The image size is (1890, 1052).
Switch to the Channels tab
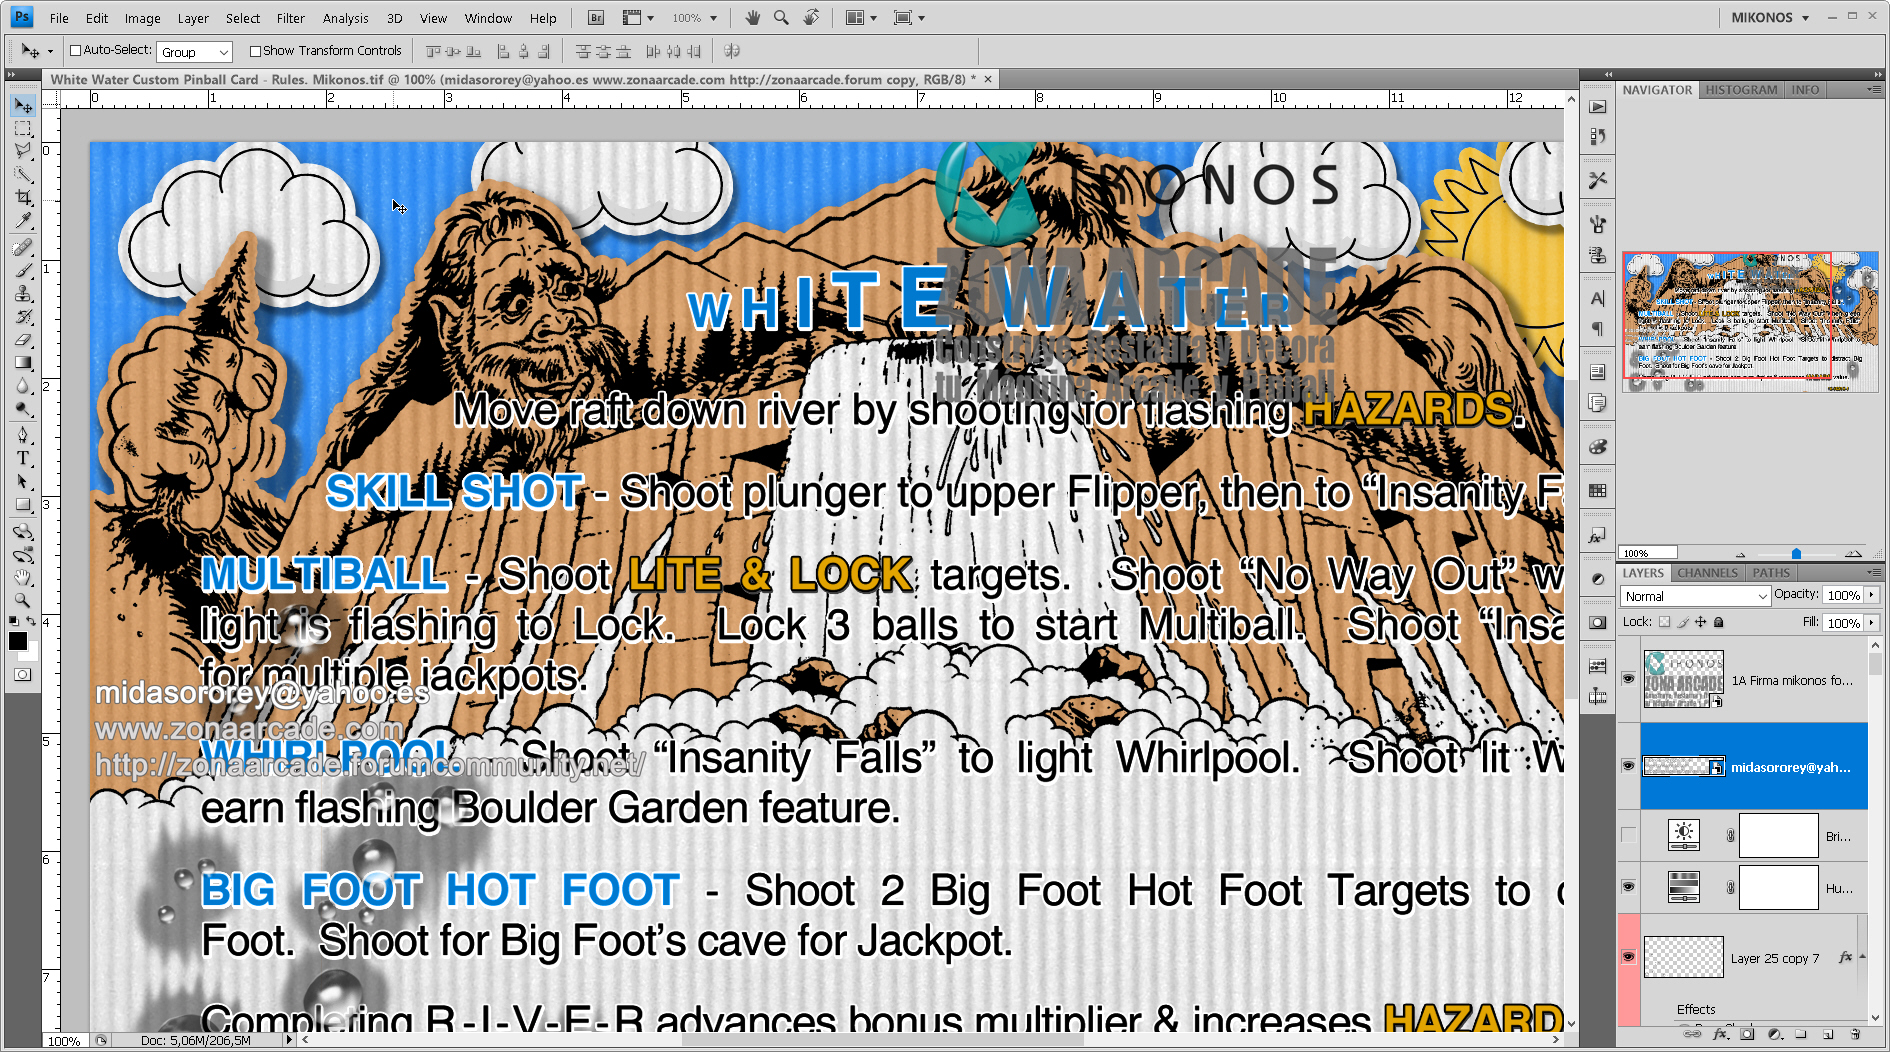point(1707,573)
